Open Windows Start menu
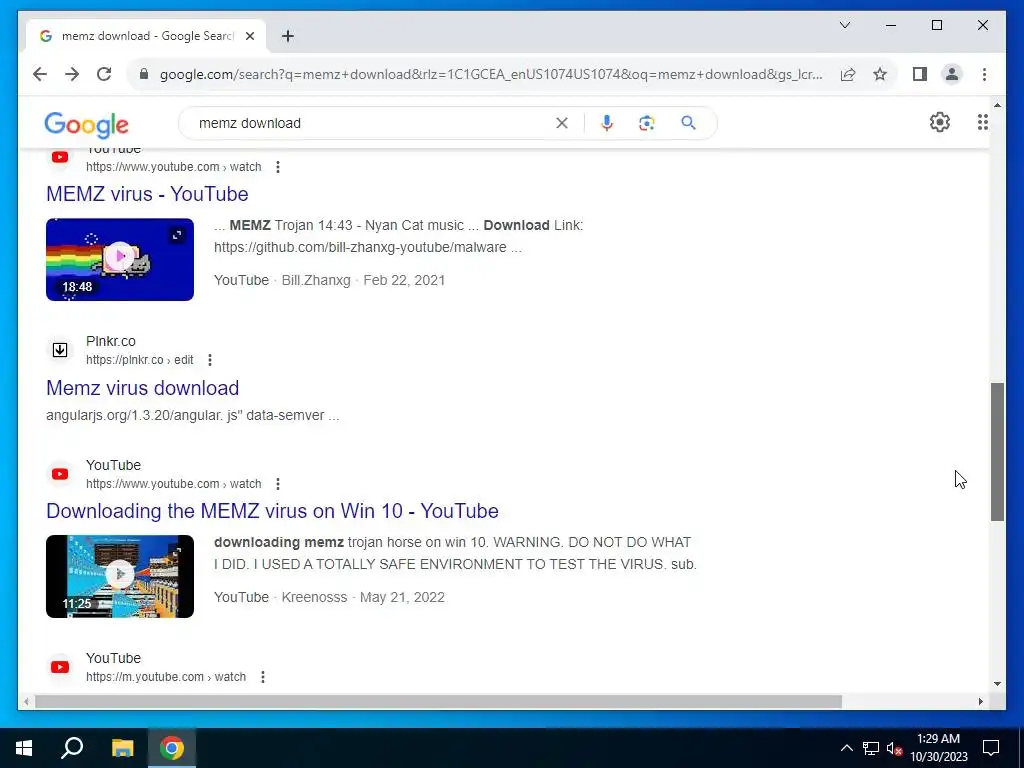Image resolution: width=1024 pixels, height=768 pixels. coord(24,748)
